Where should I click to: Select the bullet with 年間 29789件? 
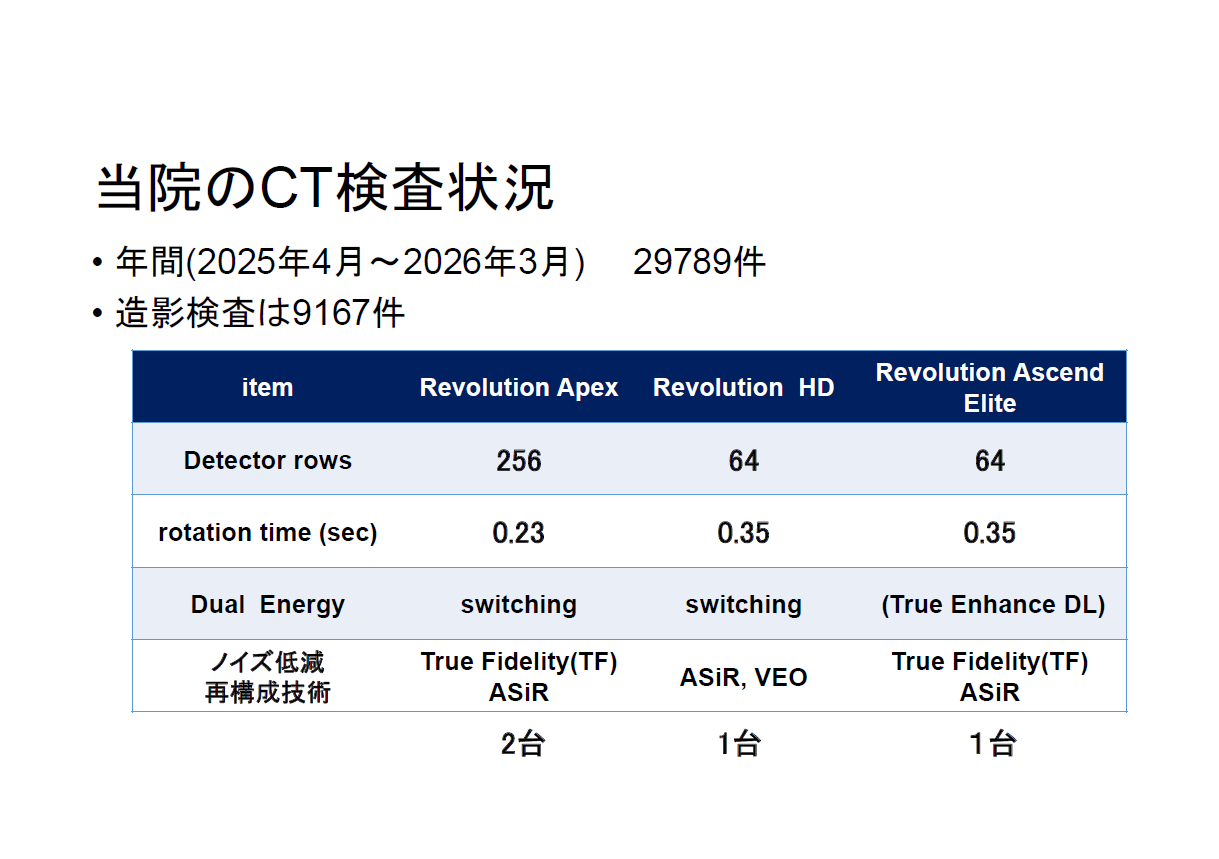(x=428, y=263)
